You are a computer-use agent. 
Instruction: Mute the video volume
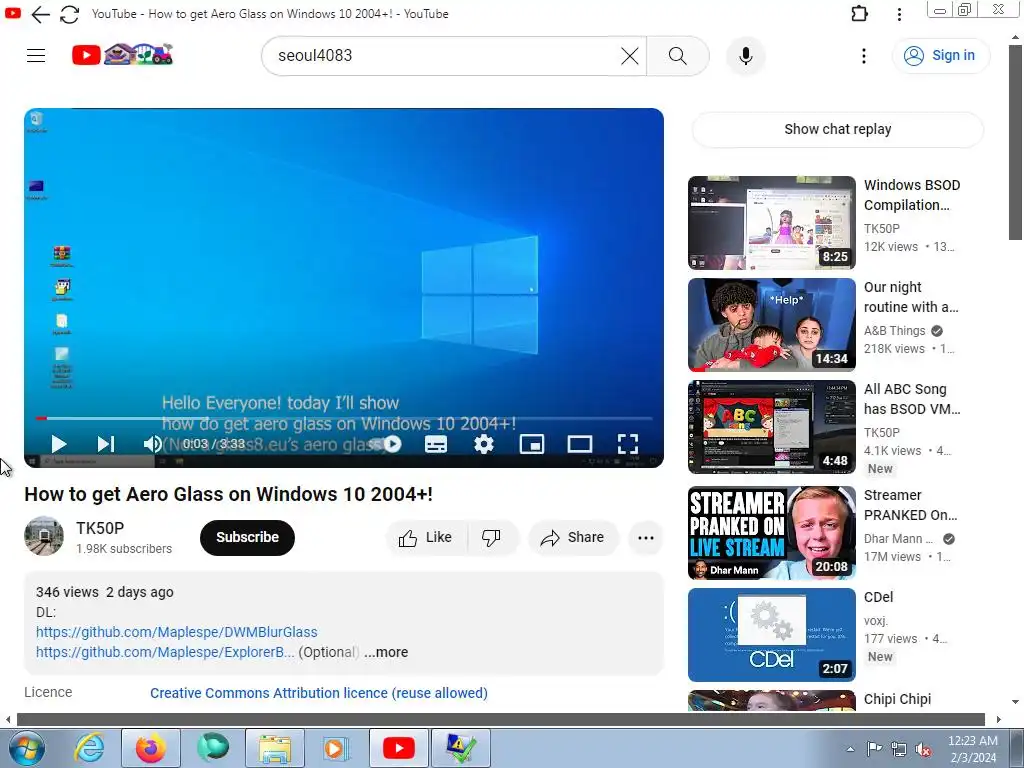point(153,444)
